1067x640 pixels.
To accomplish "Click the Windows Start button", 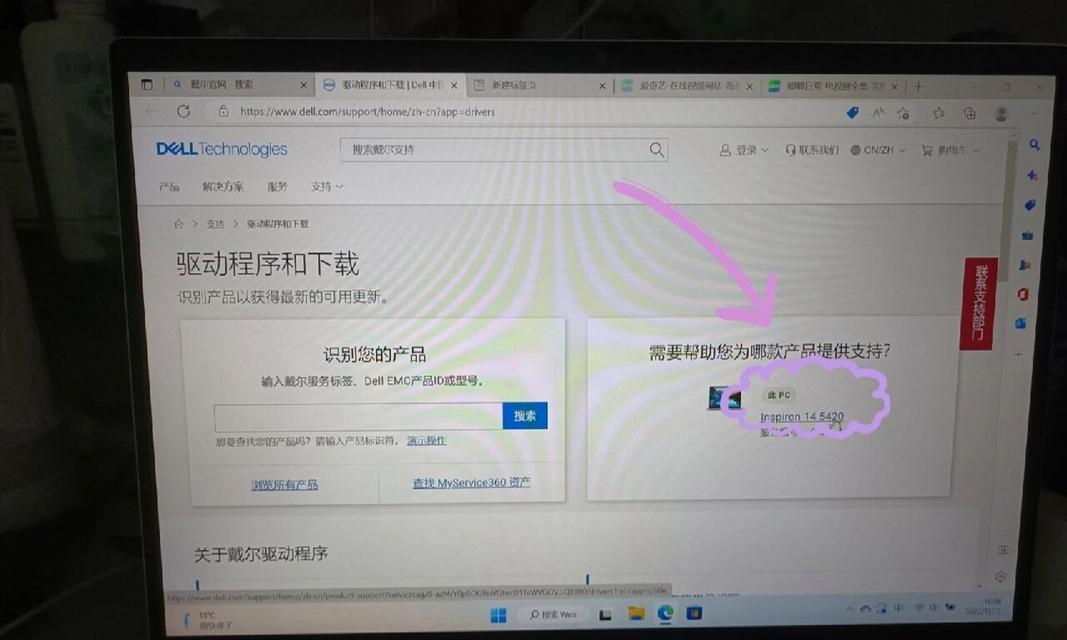I will click(x=498, y=616).
